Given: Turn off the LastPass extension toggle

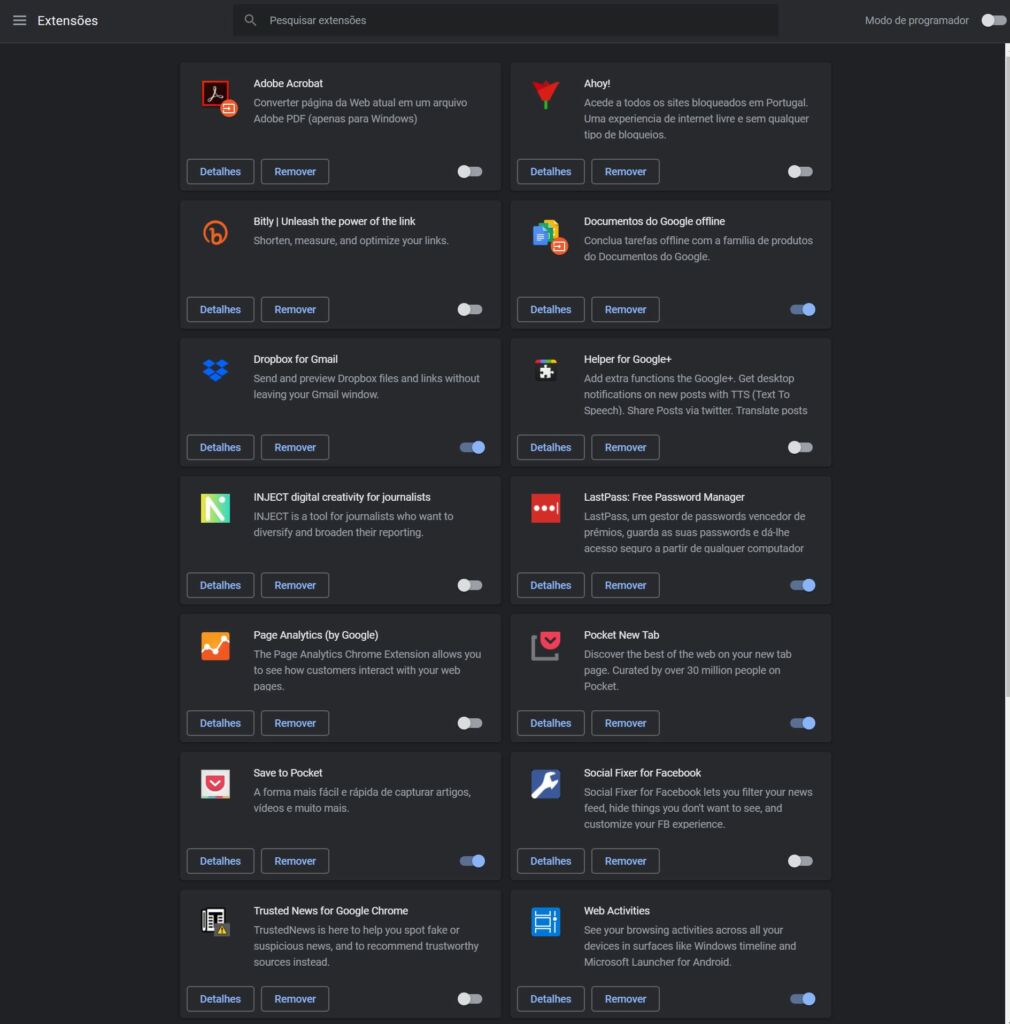Looking at the screenshot, I should (802, 586).
